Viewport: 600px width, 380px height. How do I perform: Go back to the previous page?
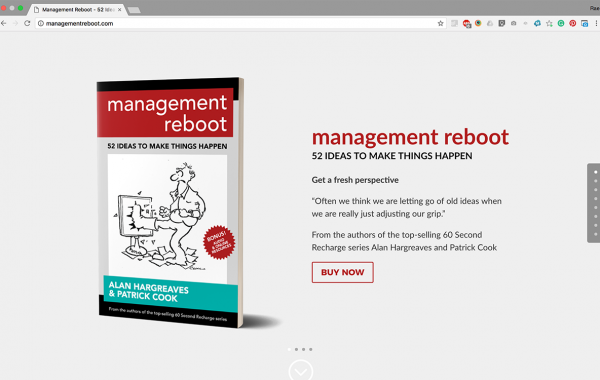(4, 23)
